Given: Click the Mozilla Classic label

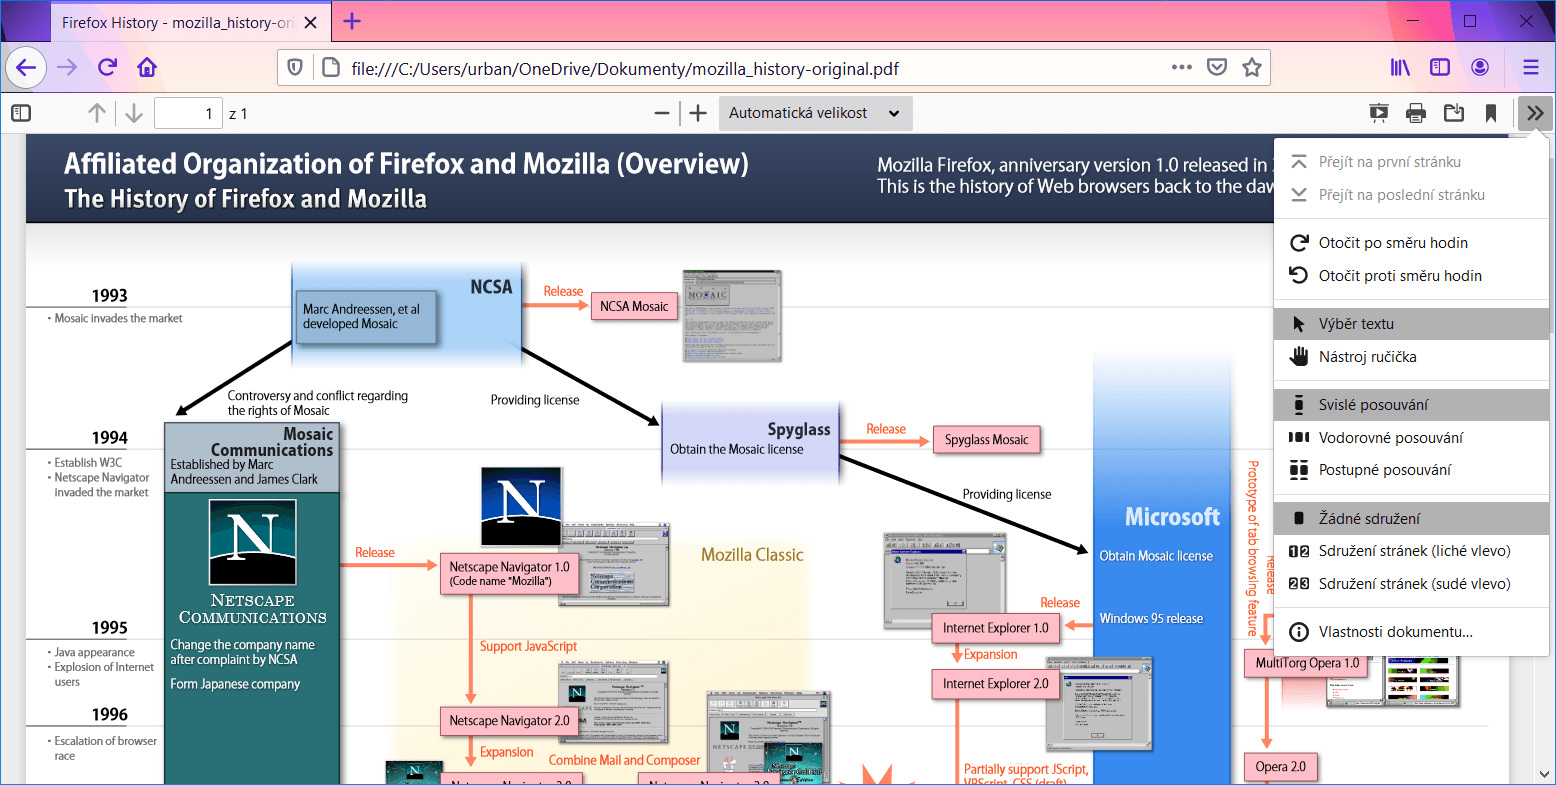Looking at the screenshot, I should click(x=752, y=555).
